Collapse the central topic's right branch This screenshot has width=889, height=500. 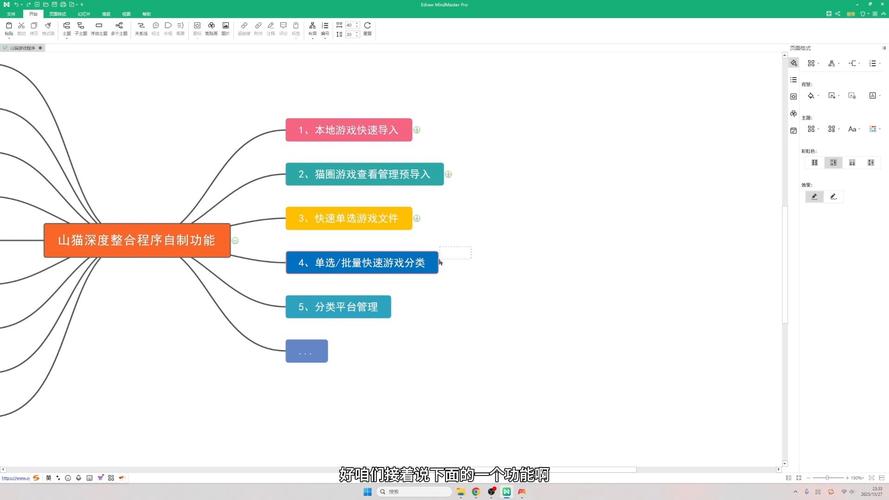(235, 240)
